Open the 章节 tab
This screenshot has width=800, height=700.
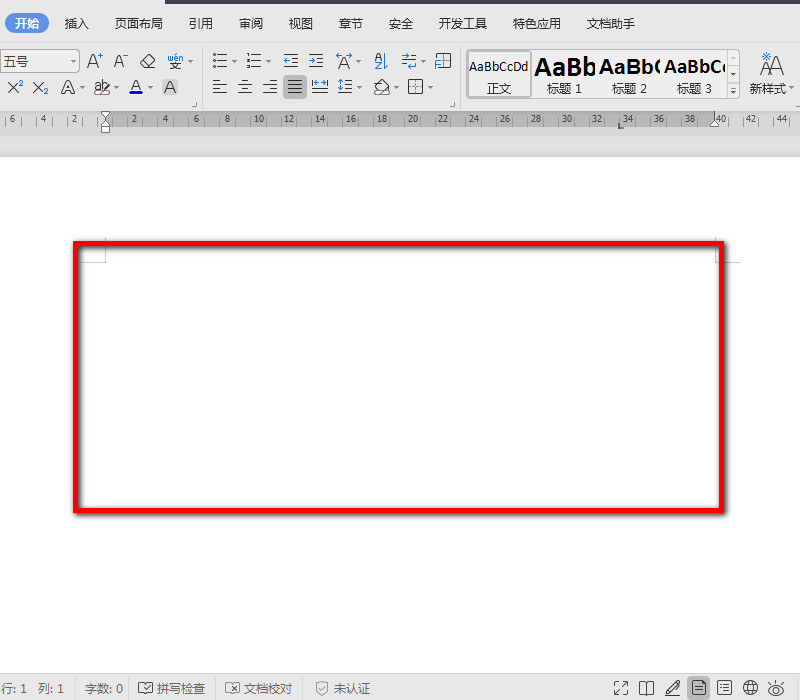tap(351, 23)
